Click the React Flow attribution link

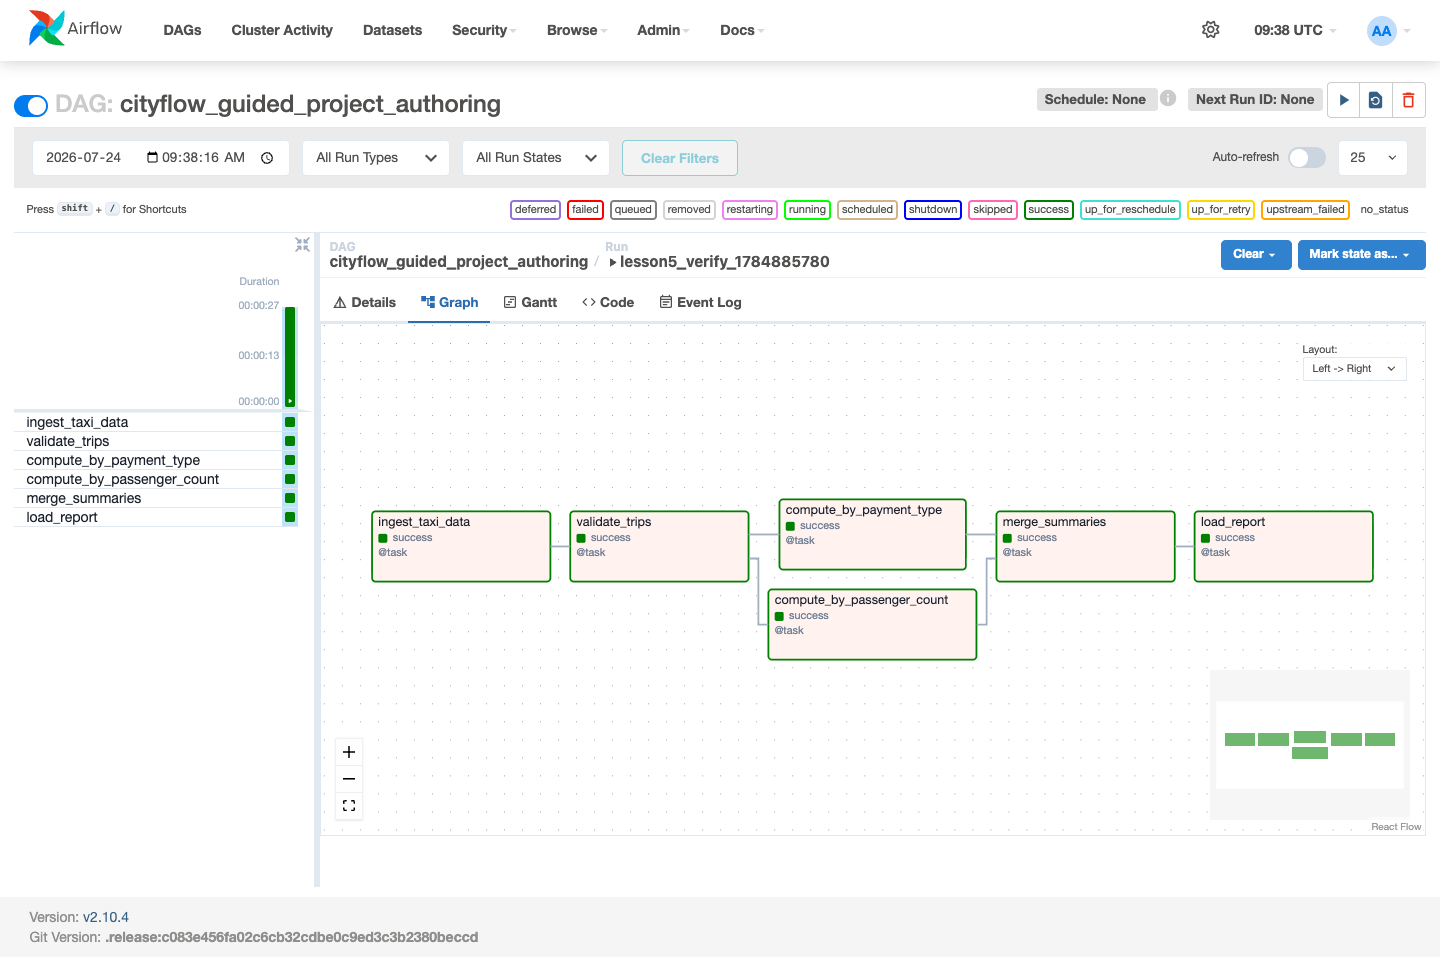coord(1396,826)
